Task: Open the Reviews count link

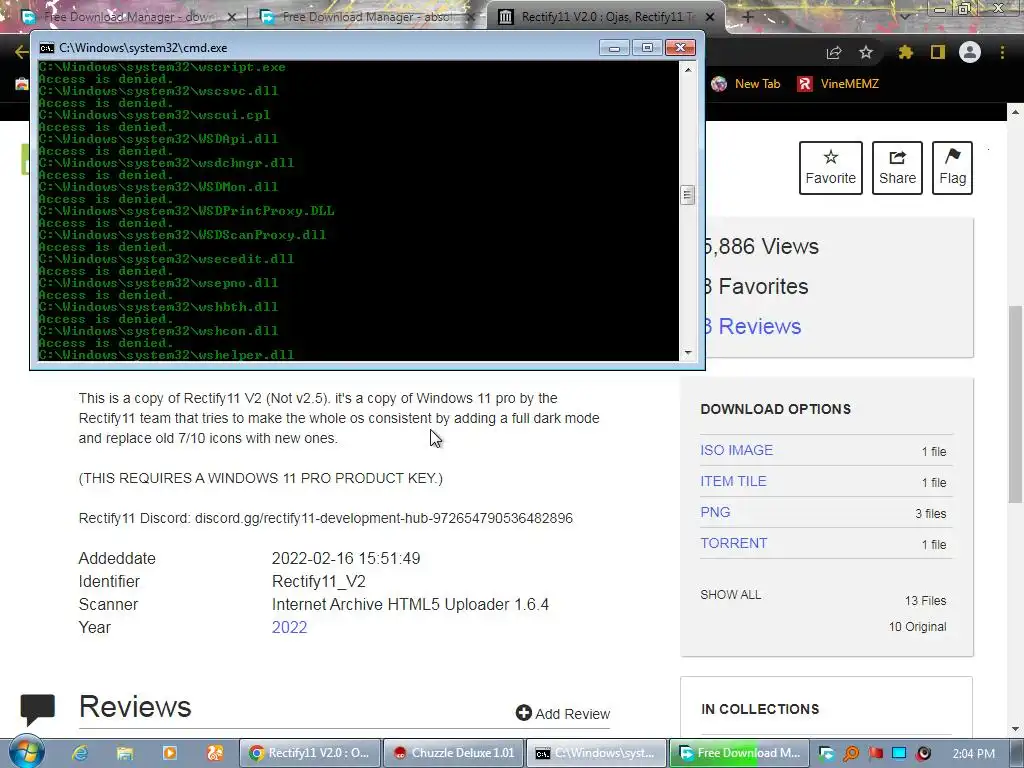Action: pos(753,326)
